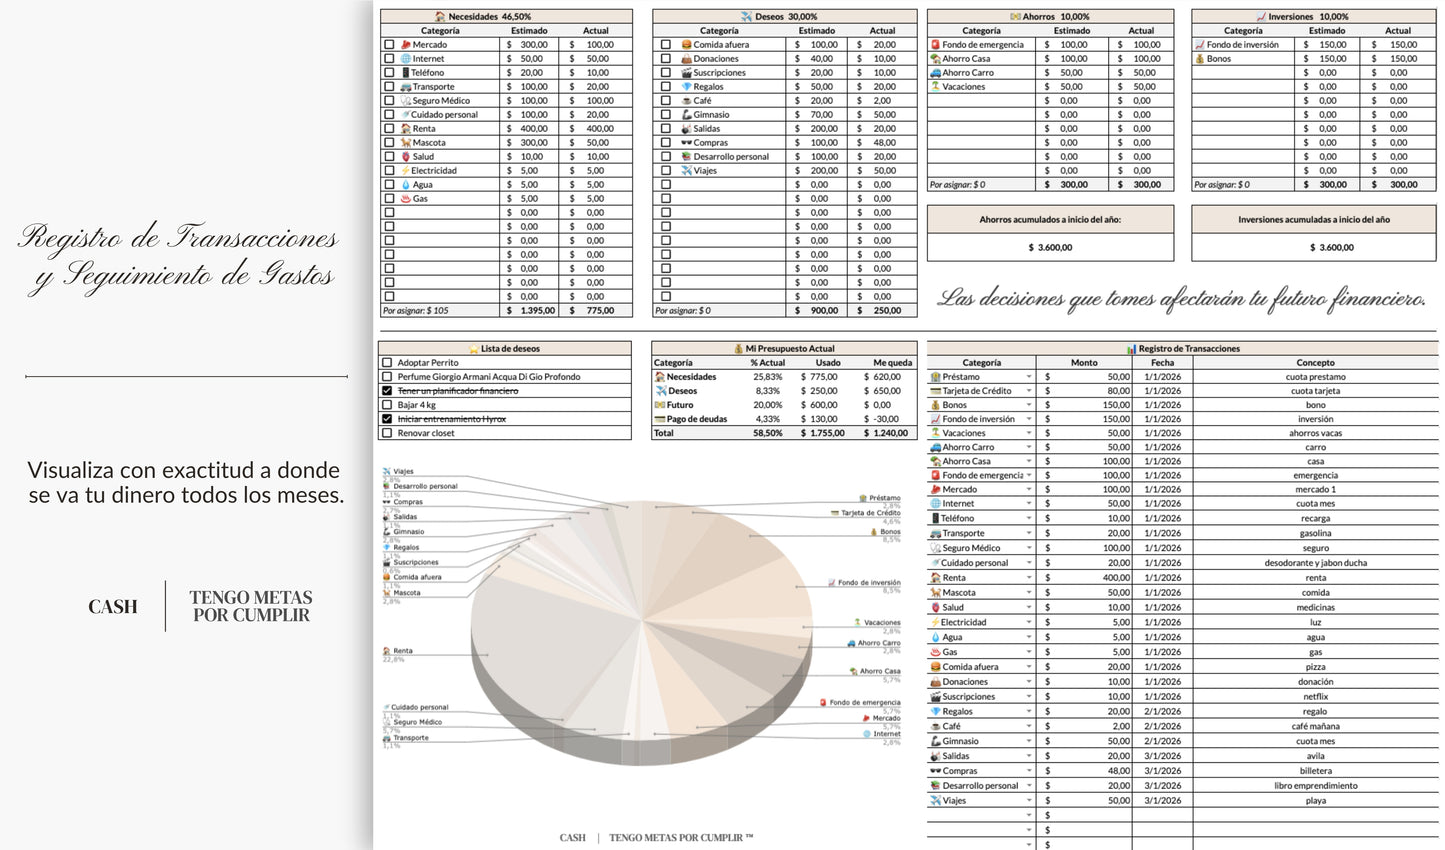Check the checkbox next to Mercado category
1445x850 pixels.
389,44
